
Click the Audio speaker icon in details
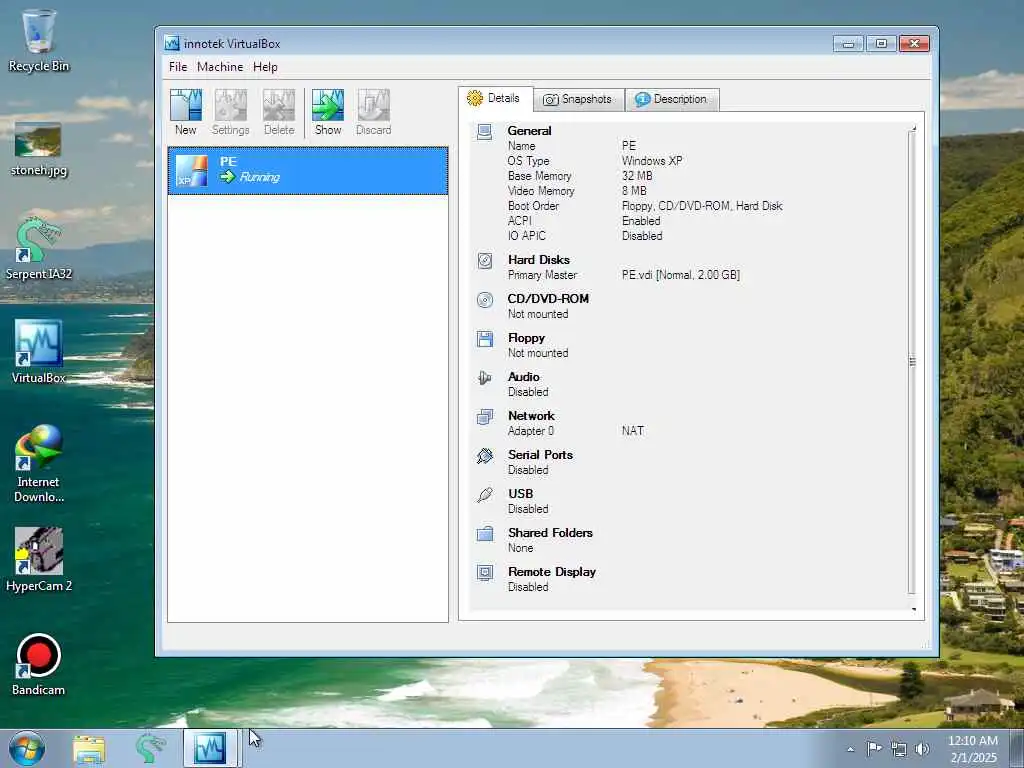[x=485, y=377]
